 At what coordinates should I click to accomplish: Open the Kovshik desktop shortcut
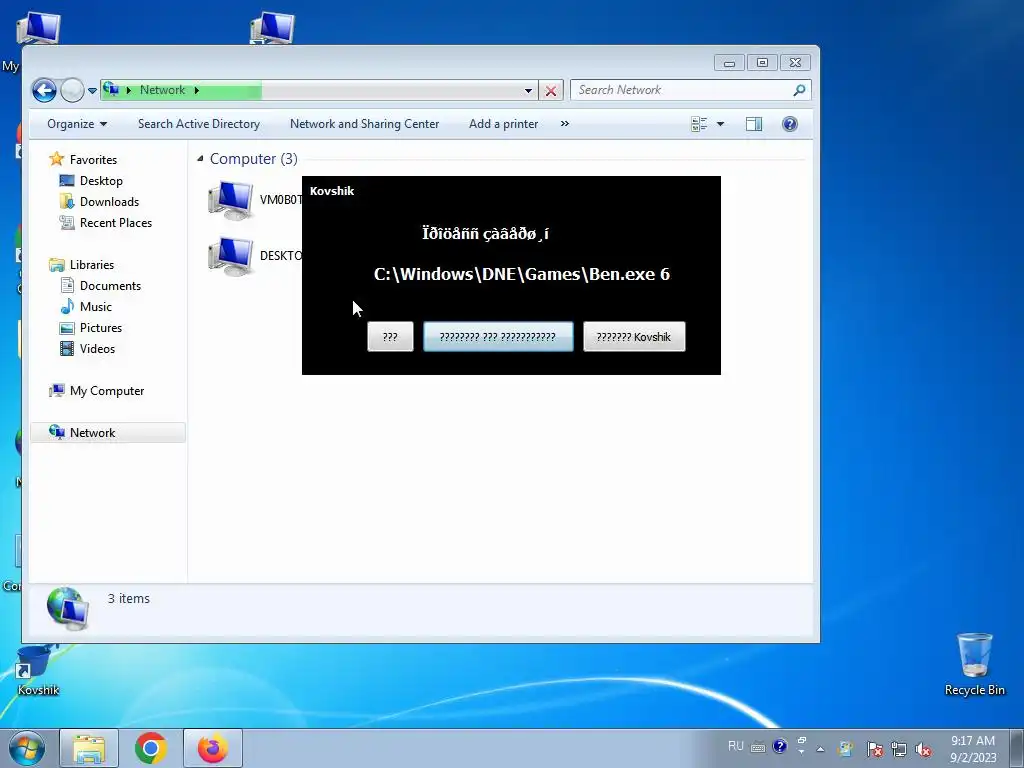[37, 671]
